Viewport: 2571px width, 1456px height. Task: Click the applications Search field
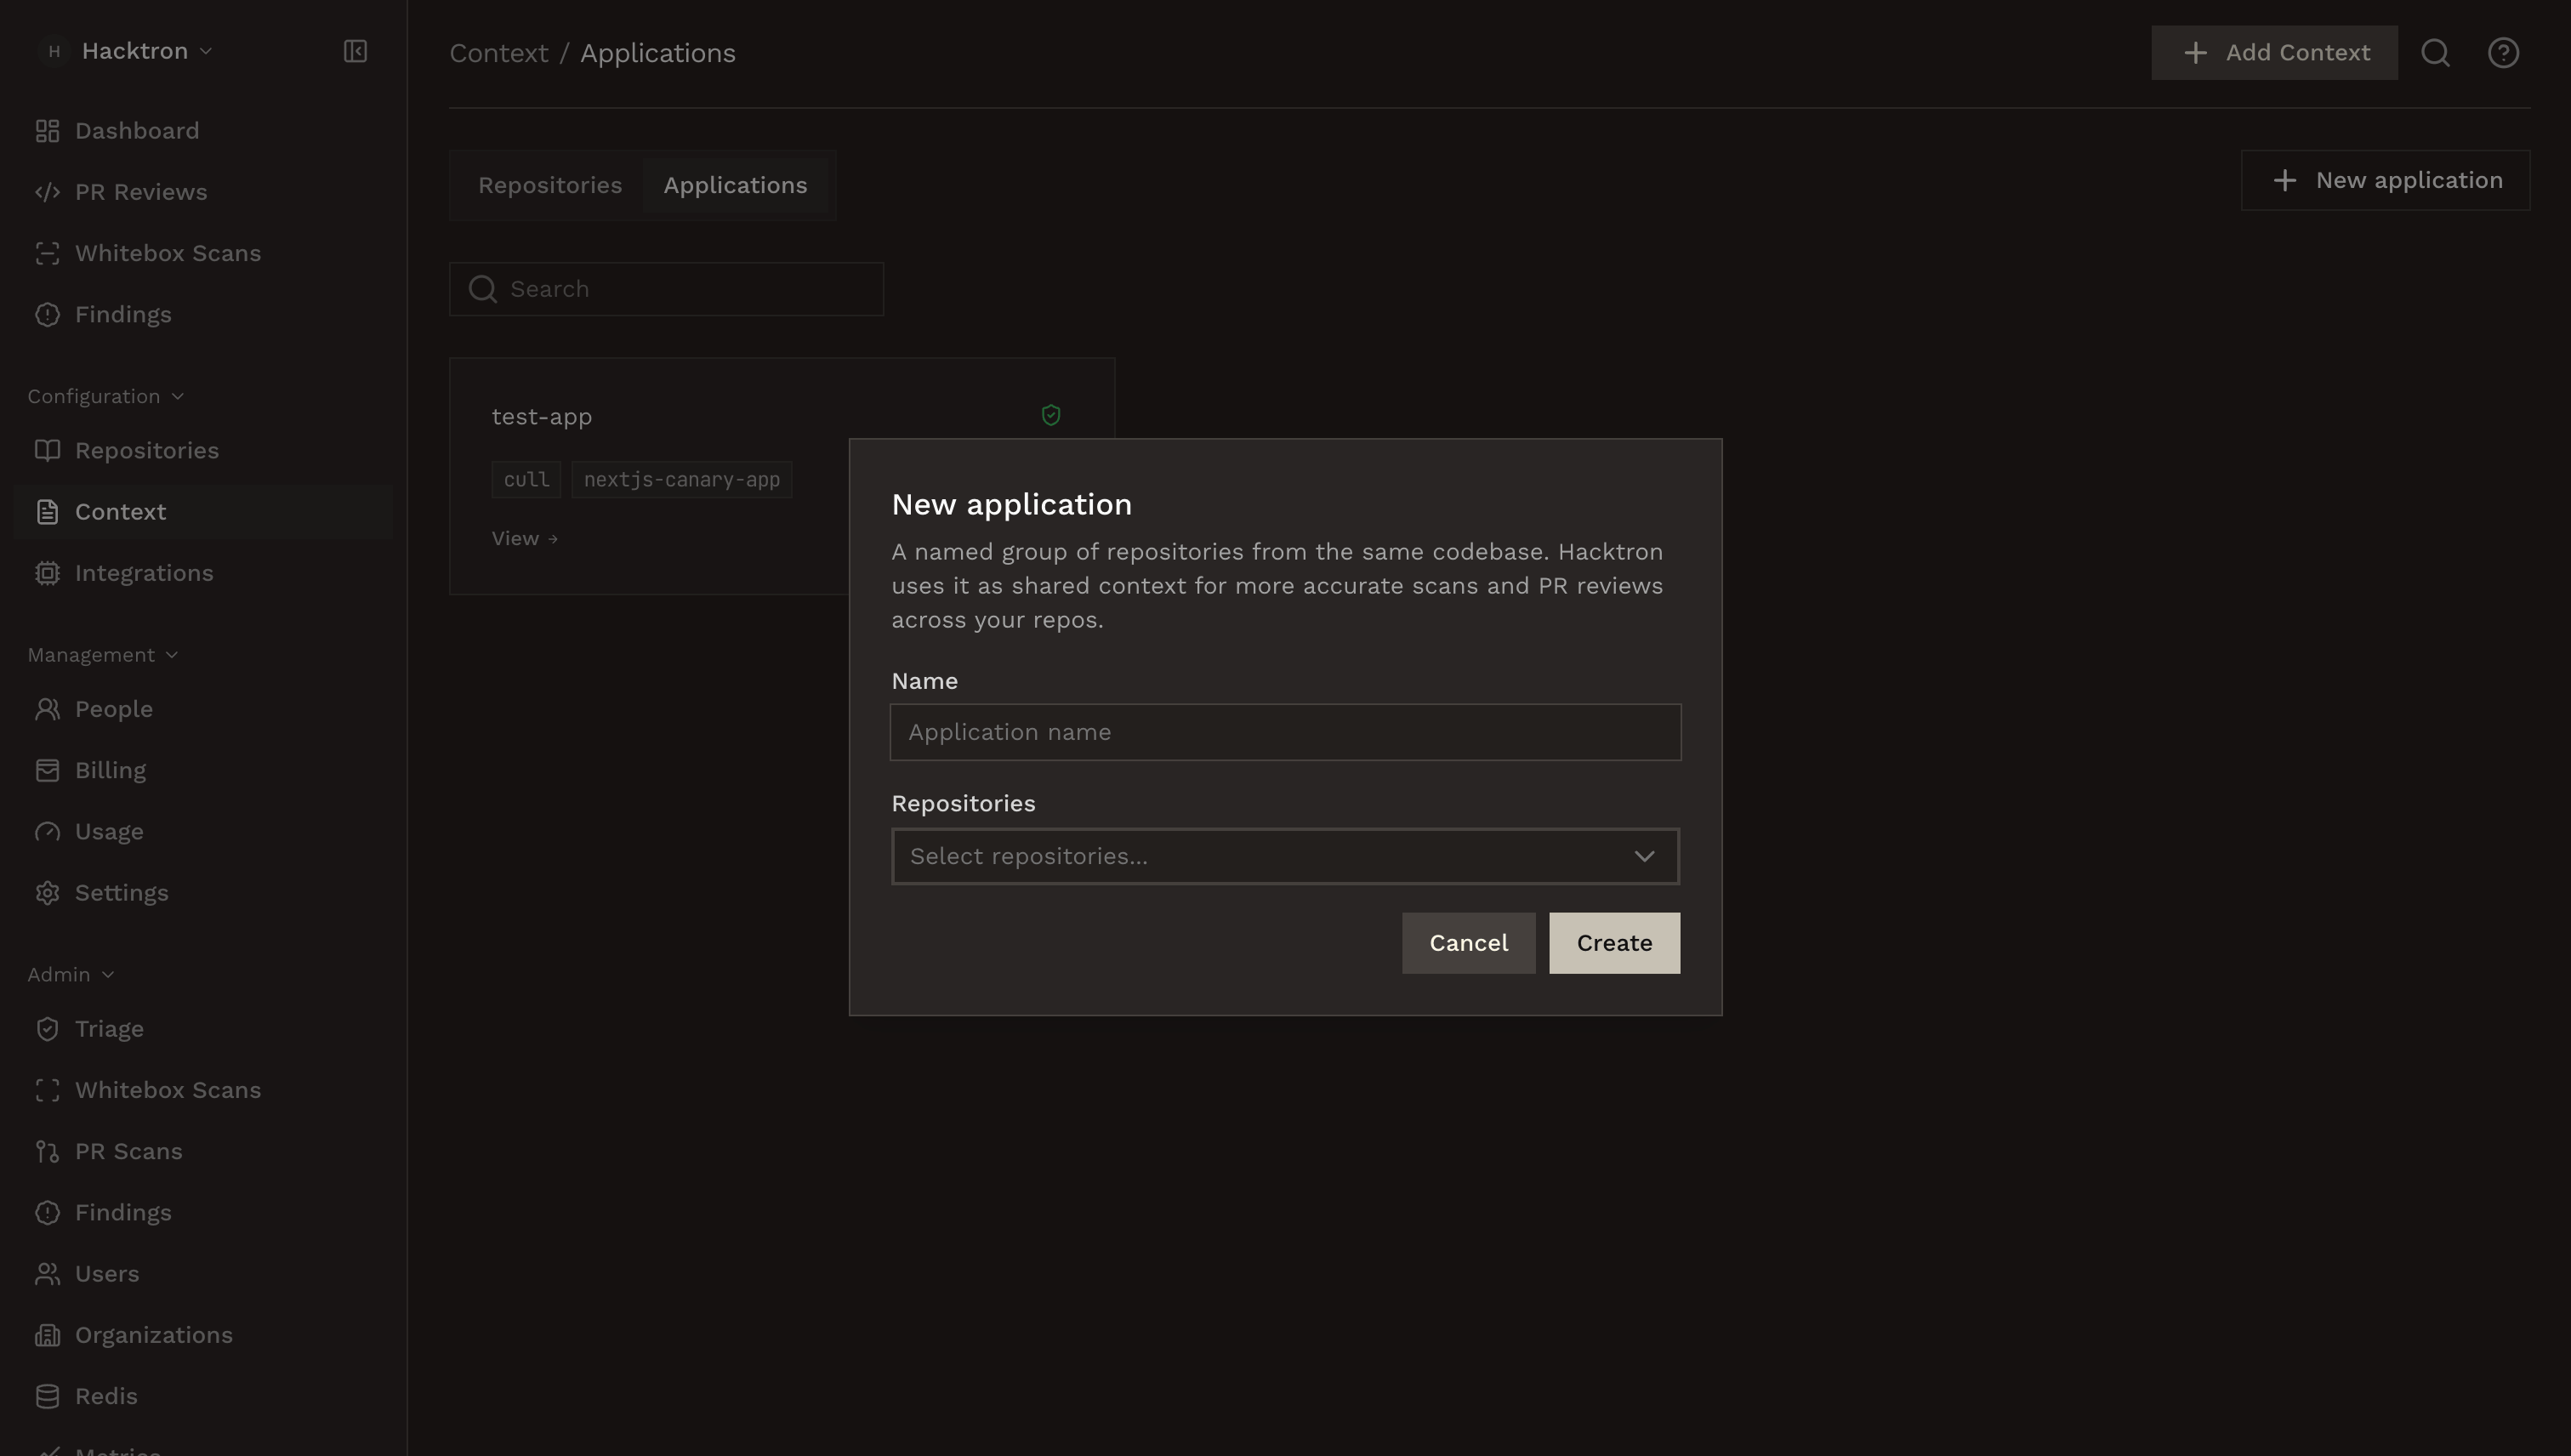666,289
